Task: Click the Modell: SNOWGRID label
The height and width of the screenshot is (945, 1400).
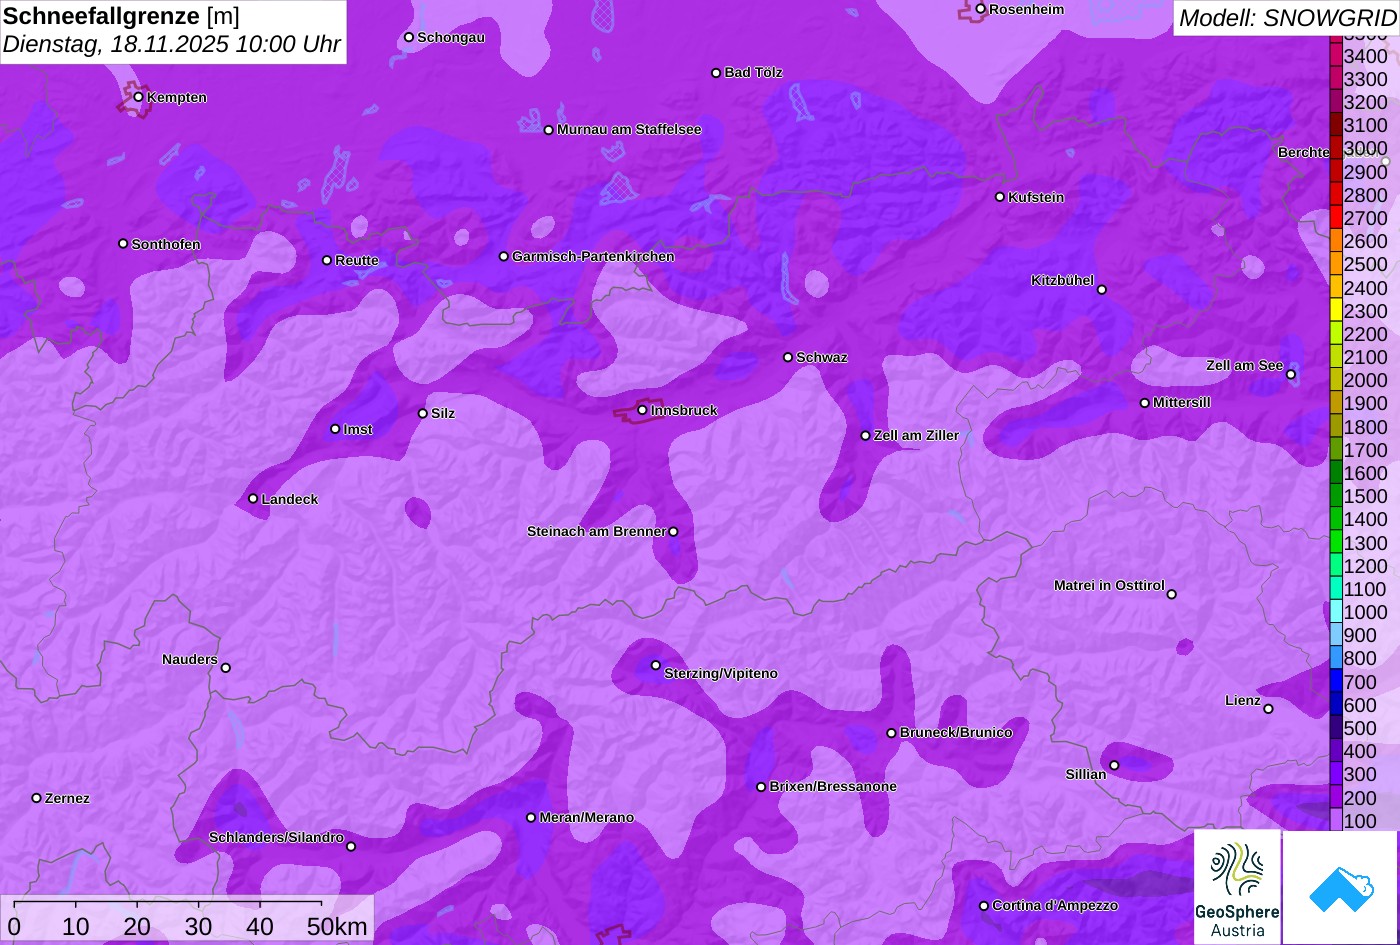Action: (x=1287, y=18)
